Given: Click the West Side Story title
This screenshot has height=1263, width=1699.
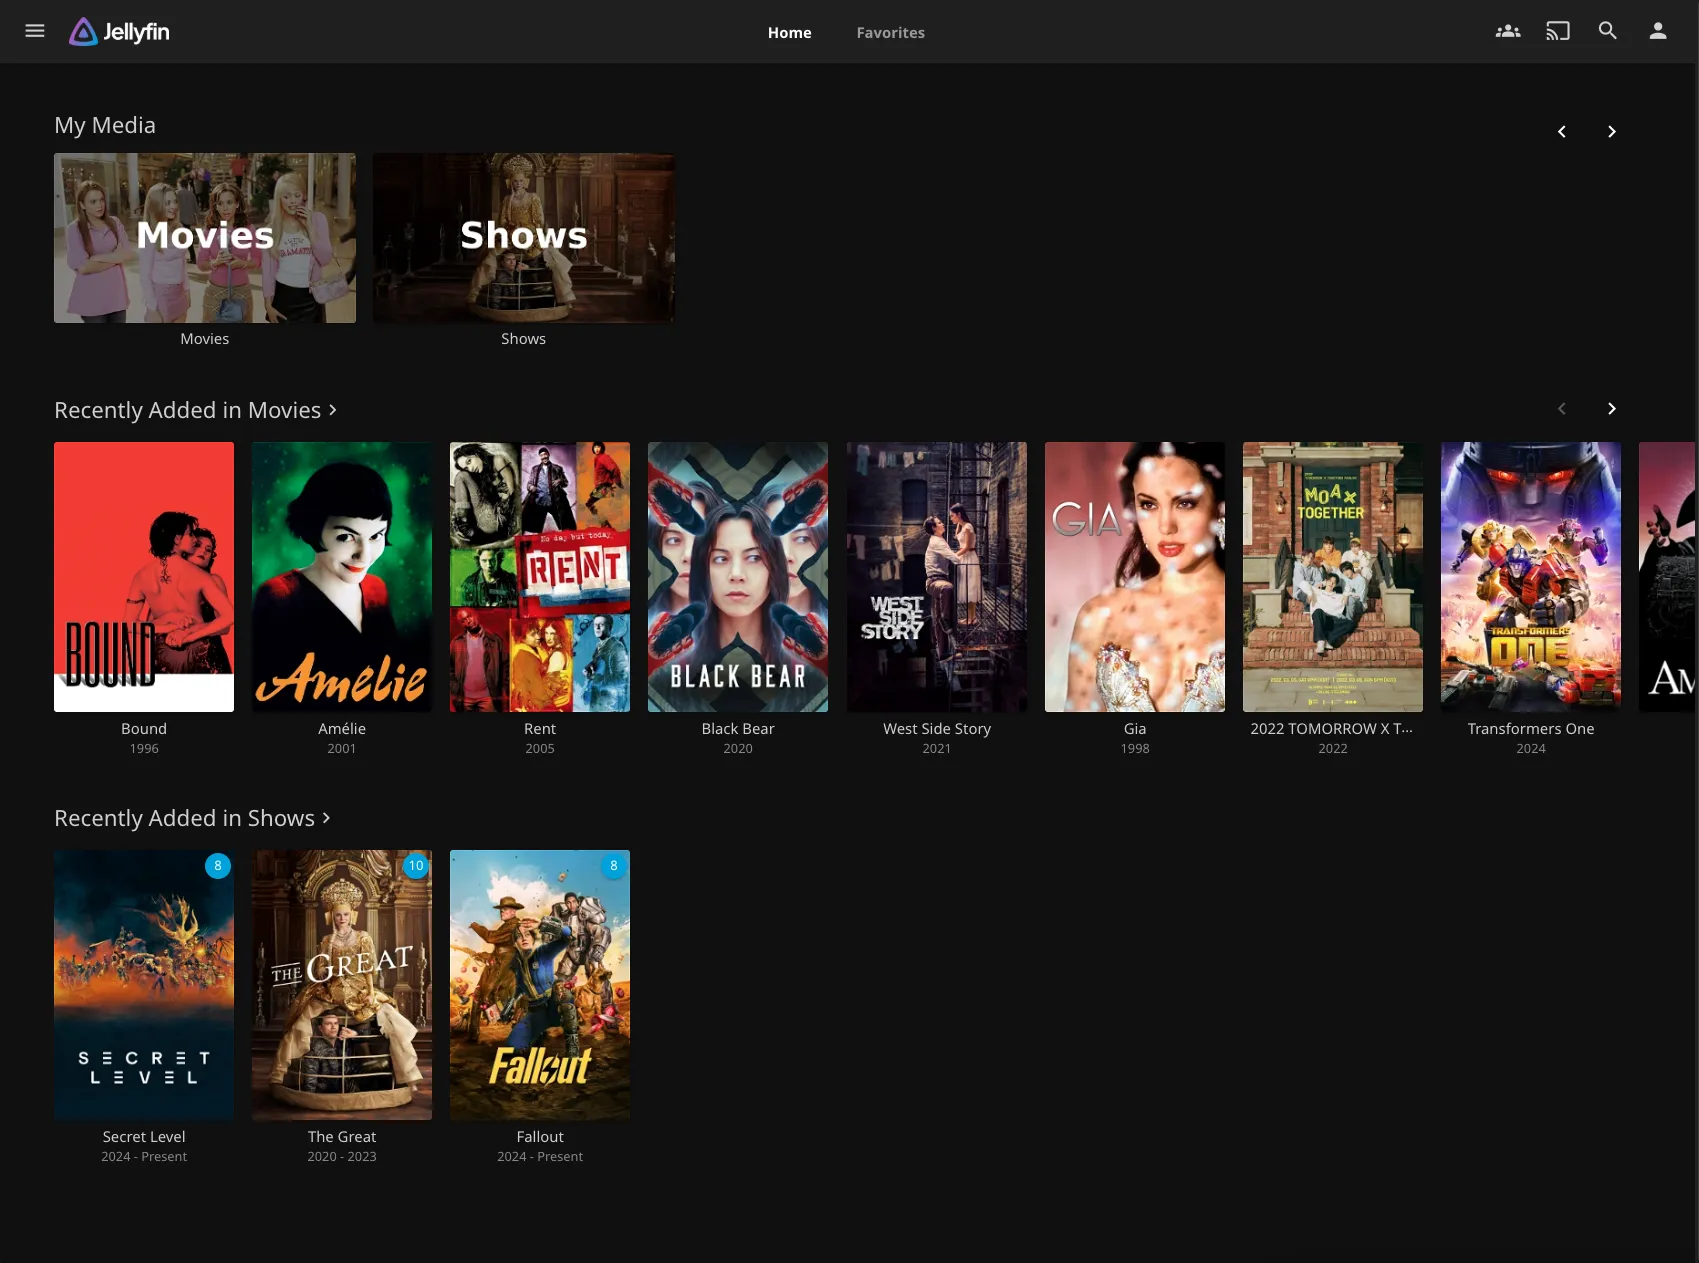Looking at the screenshot, I should pos(937,729).
